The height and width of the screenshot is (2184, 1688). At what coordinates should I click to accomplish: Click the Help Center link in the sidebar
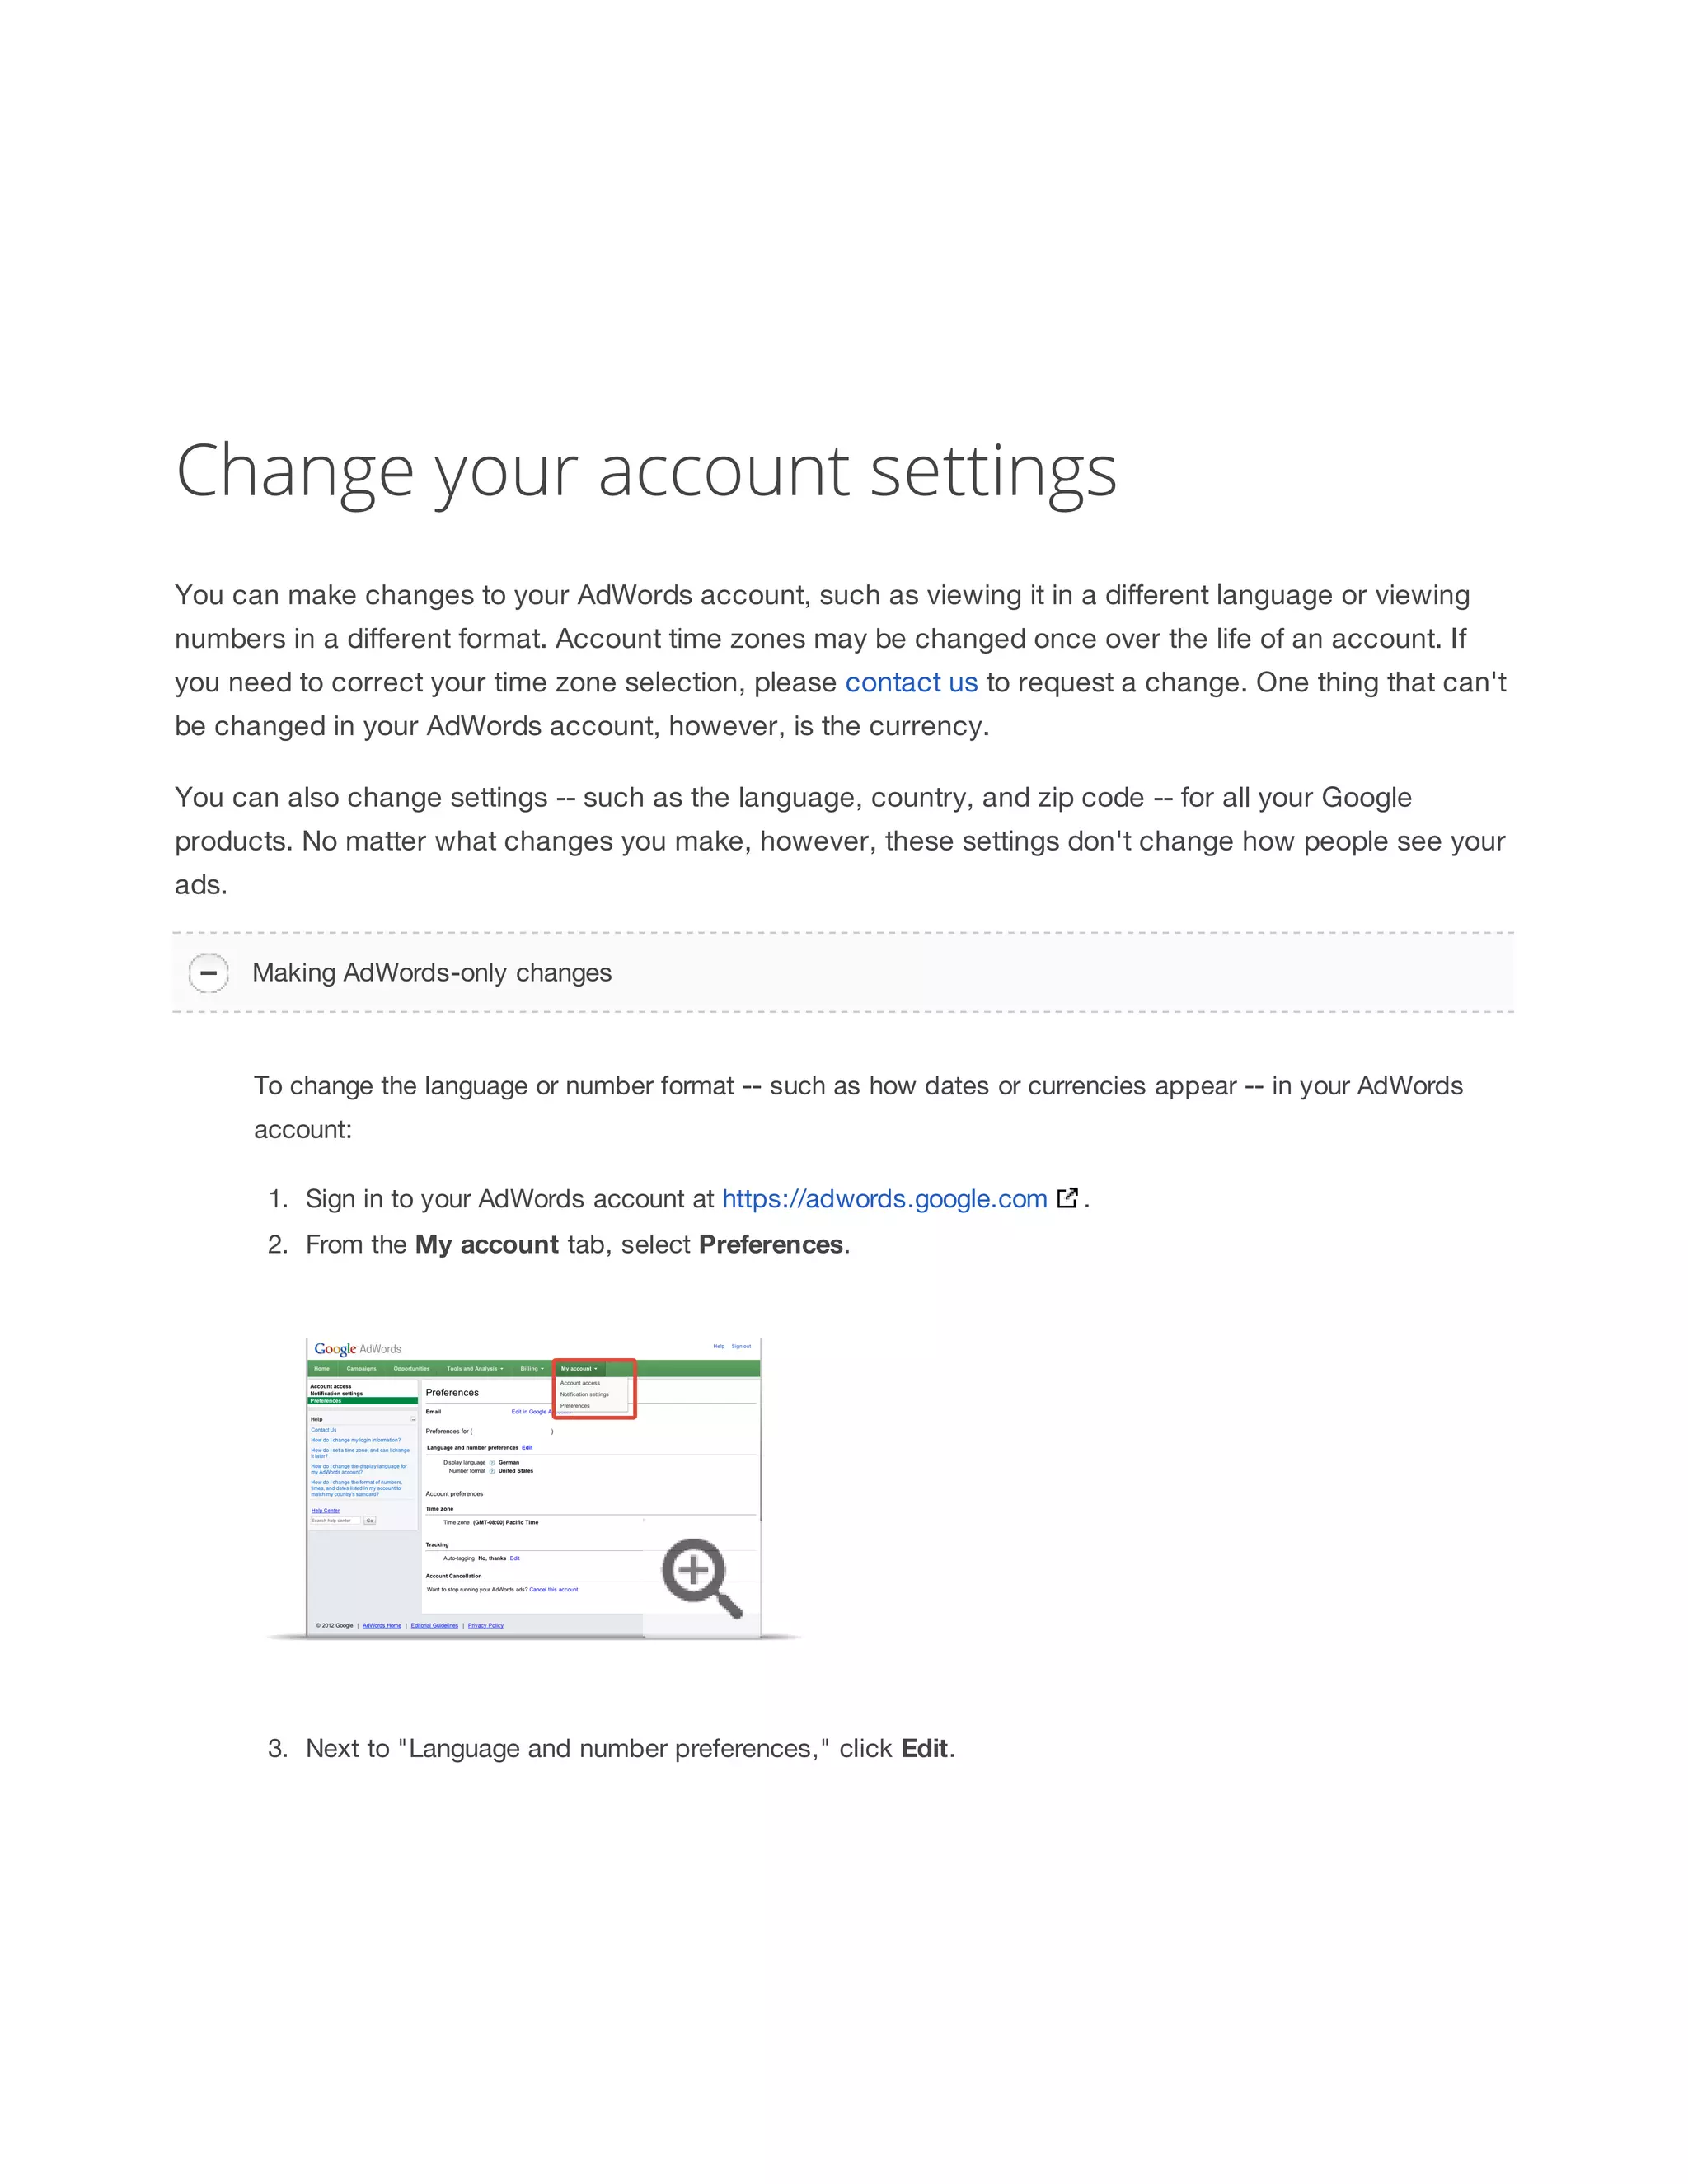(325, 1511)
